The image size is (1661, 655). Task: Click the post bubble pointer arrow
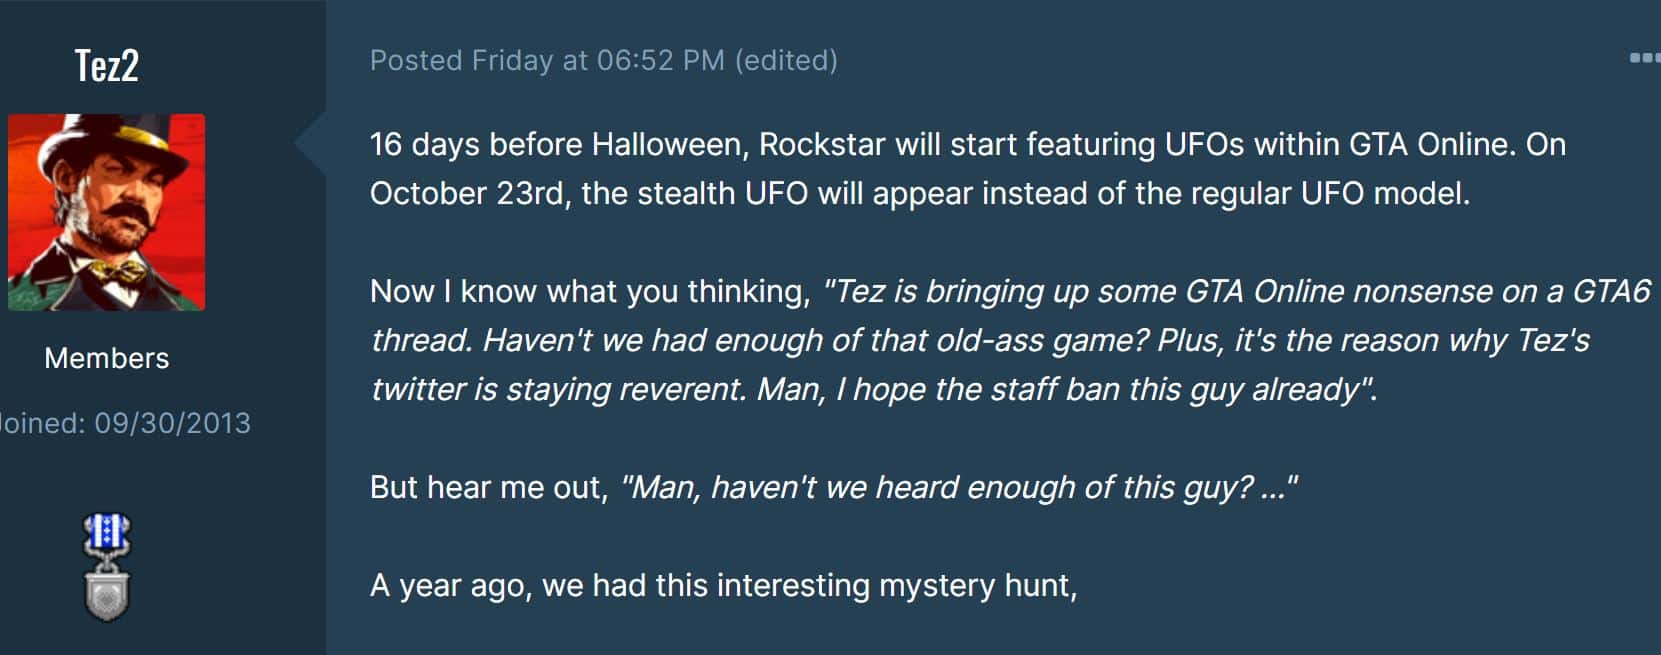click(311, 144)
